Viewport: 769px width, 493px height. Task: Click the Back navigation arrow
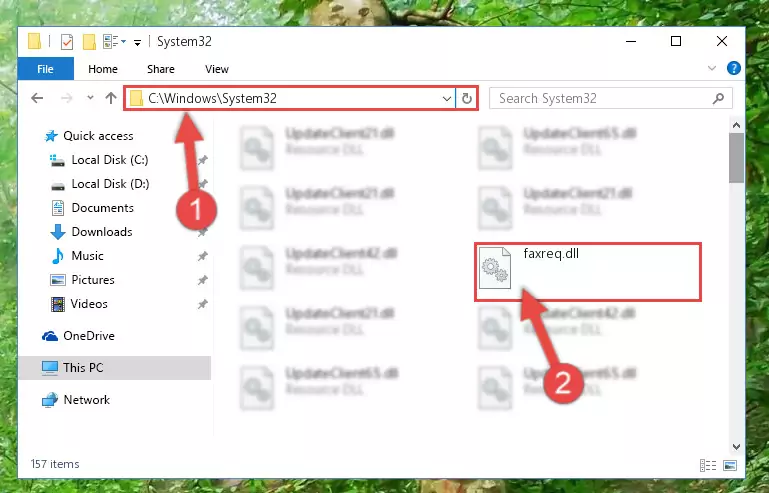[x=37, y=98]
